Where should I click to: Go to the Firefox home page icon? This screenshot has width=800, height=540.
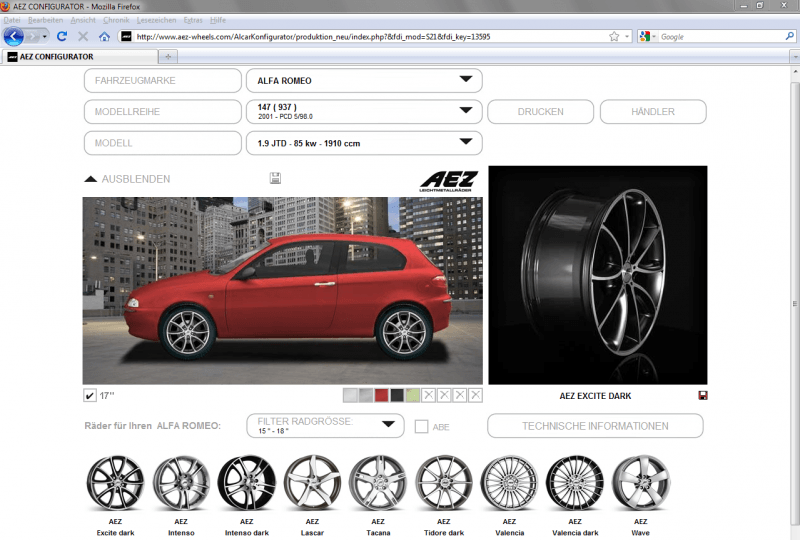click(104, 36)
